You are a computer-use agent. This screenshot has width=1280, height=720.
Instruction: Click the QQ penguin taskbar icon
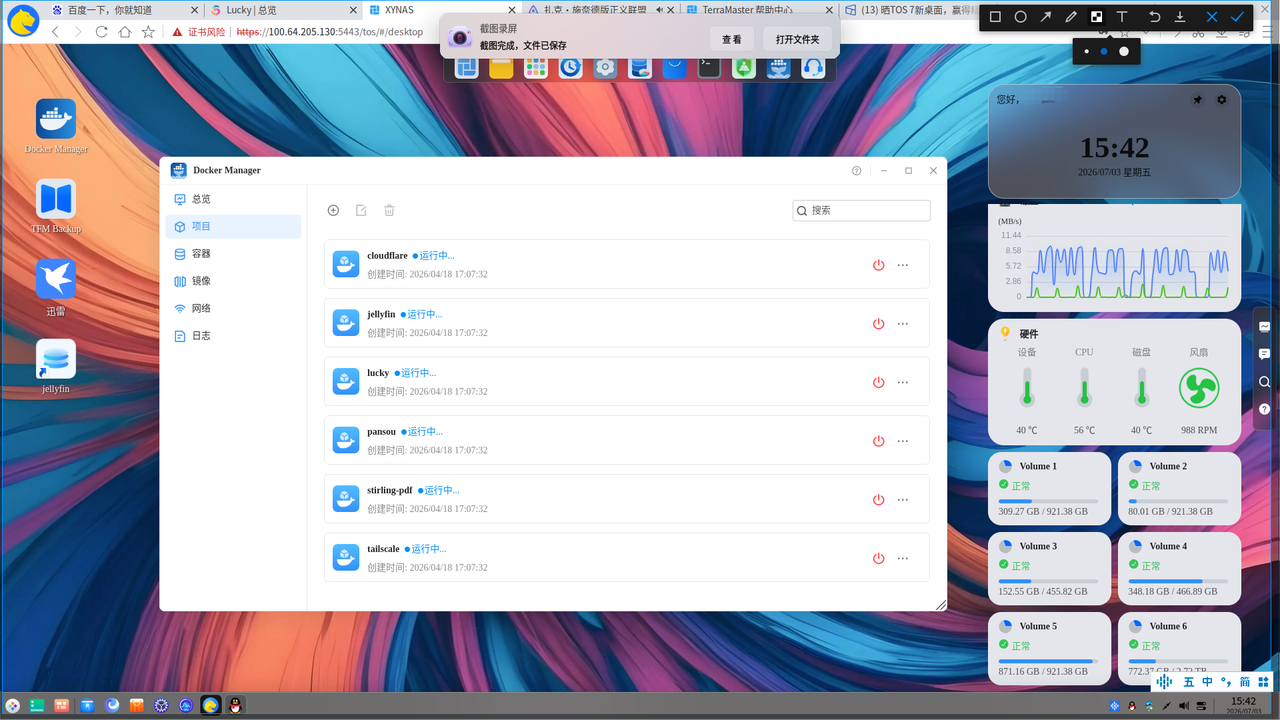[x=235, y=705]
